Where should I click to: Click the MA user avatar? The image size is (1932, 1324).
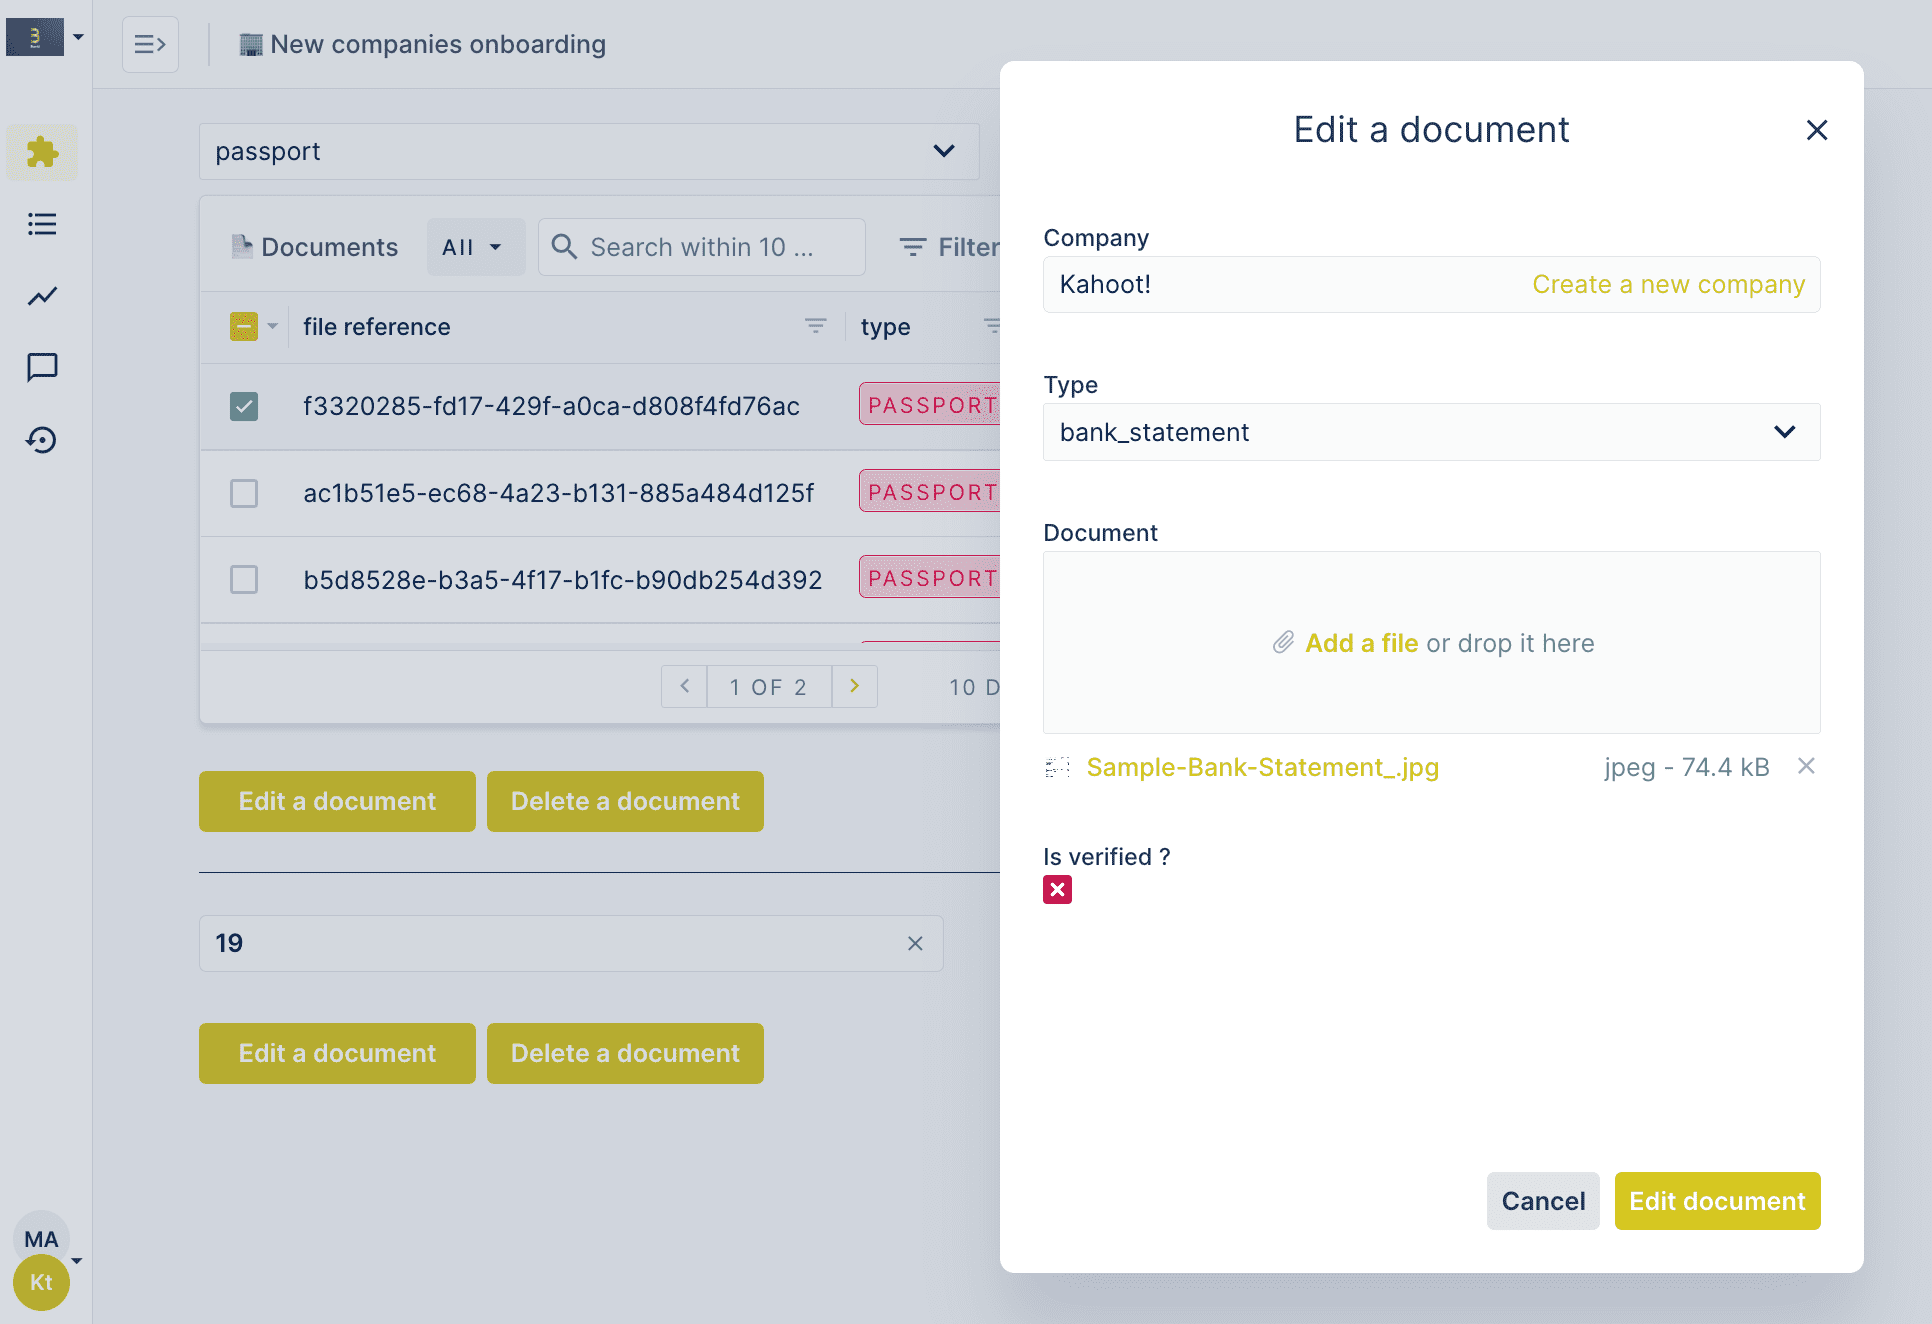click(x=41, y=1239)
